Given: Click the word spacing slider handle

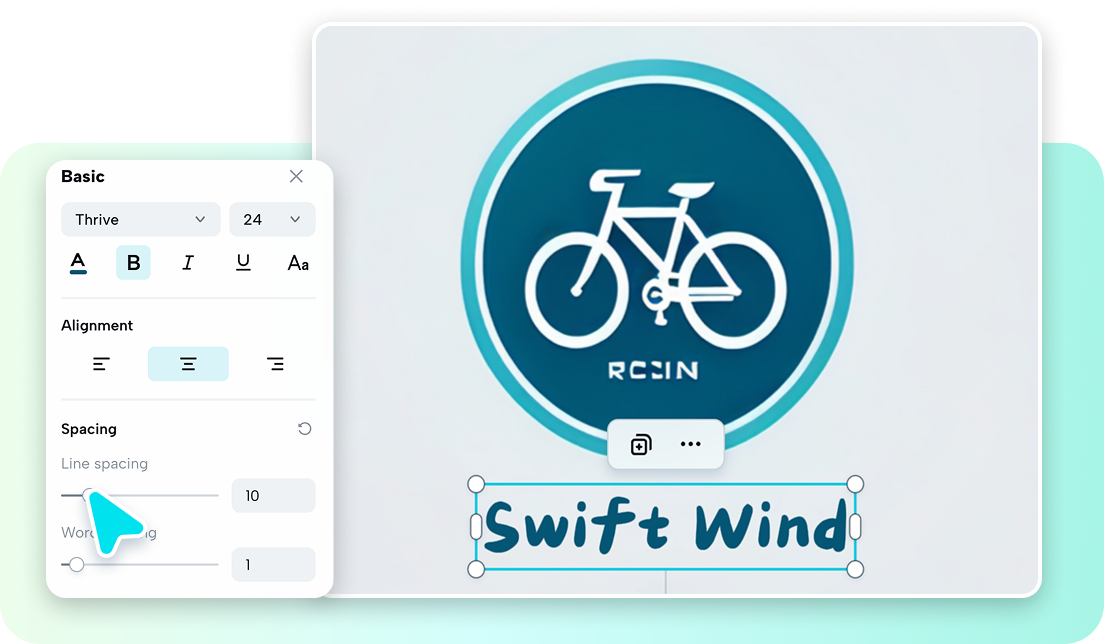Looking at the screenshot, I should click(77, 564).
